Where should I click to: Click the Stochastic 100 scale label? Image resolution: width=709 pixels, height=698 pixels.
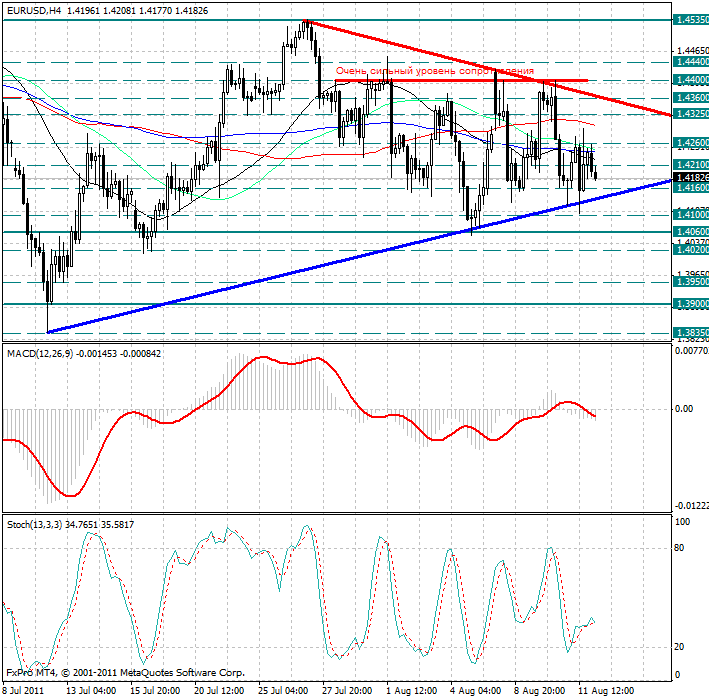[x=682, y=522]
